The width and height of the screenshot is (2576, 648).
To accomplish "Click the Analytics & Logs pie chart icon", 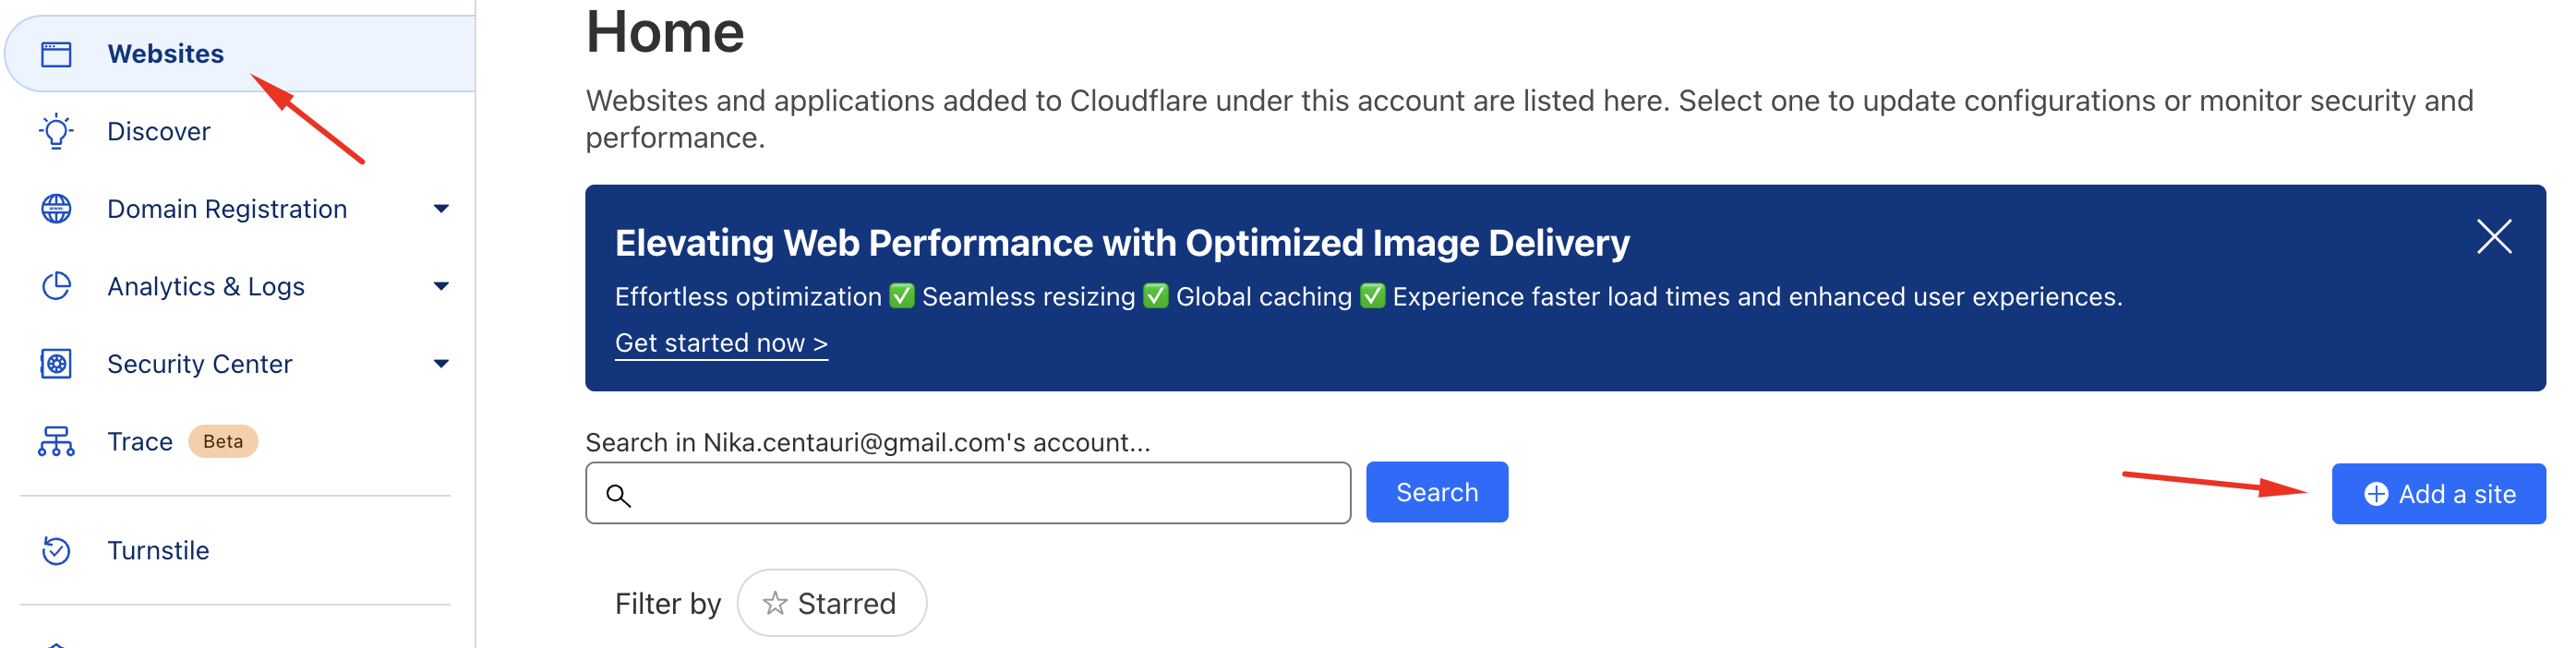I will [56, 287].
